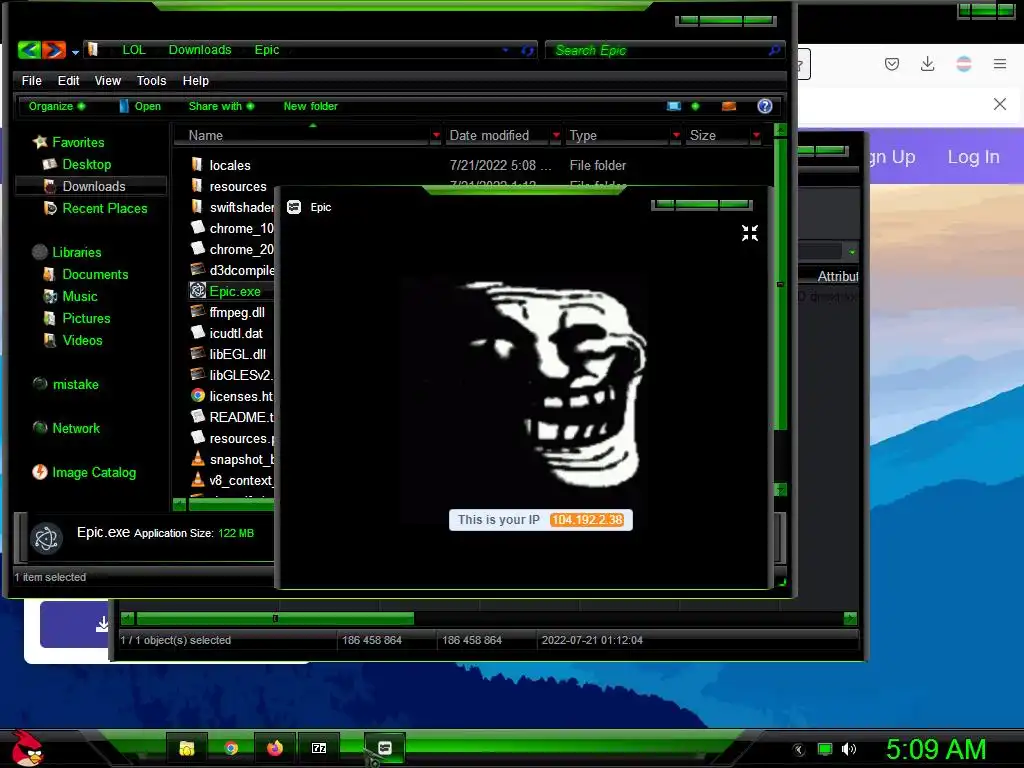
Task: Select Favorites in the navigation pane
Action: 78,142
